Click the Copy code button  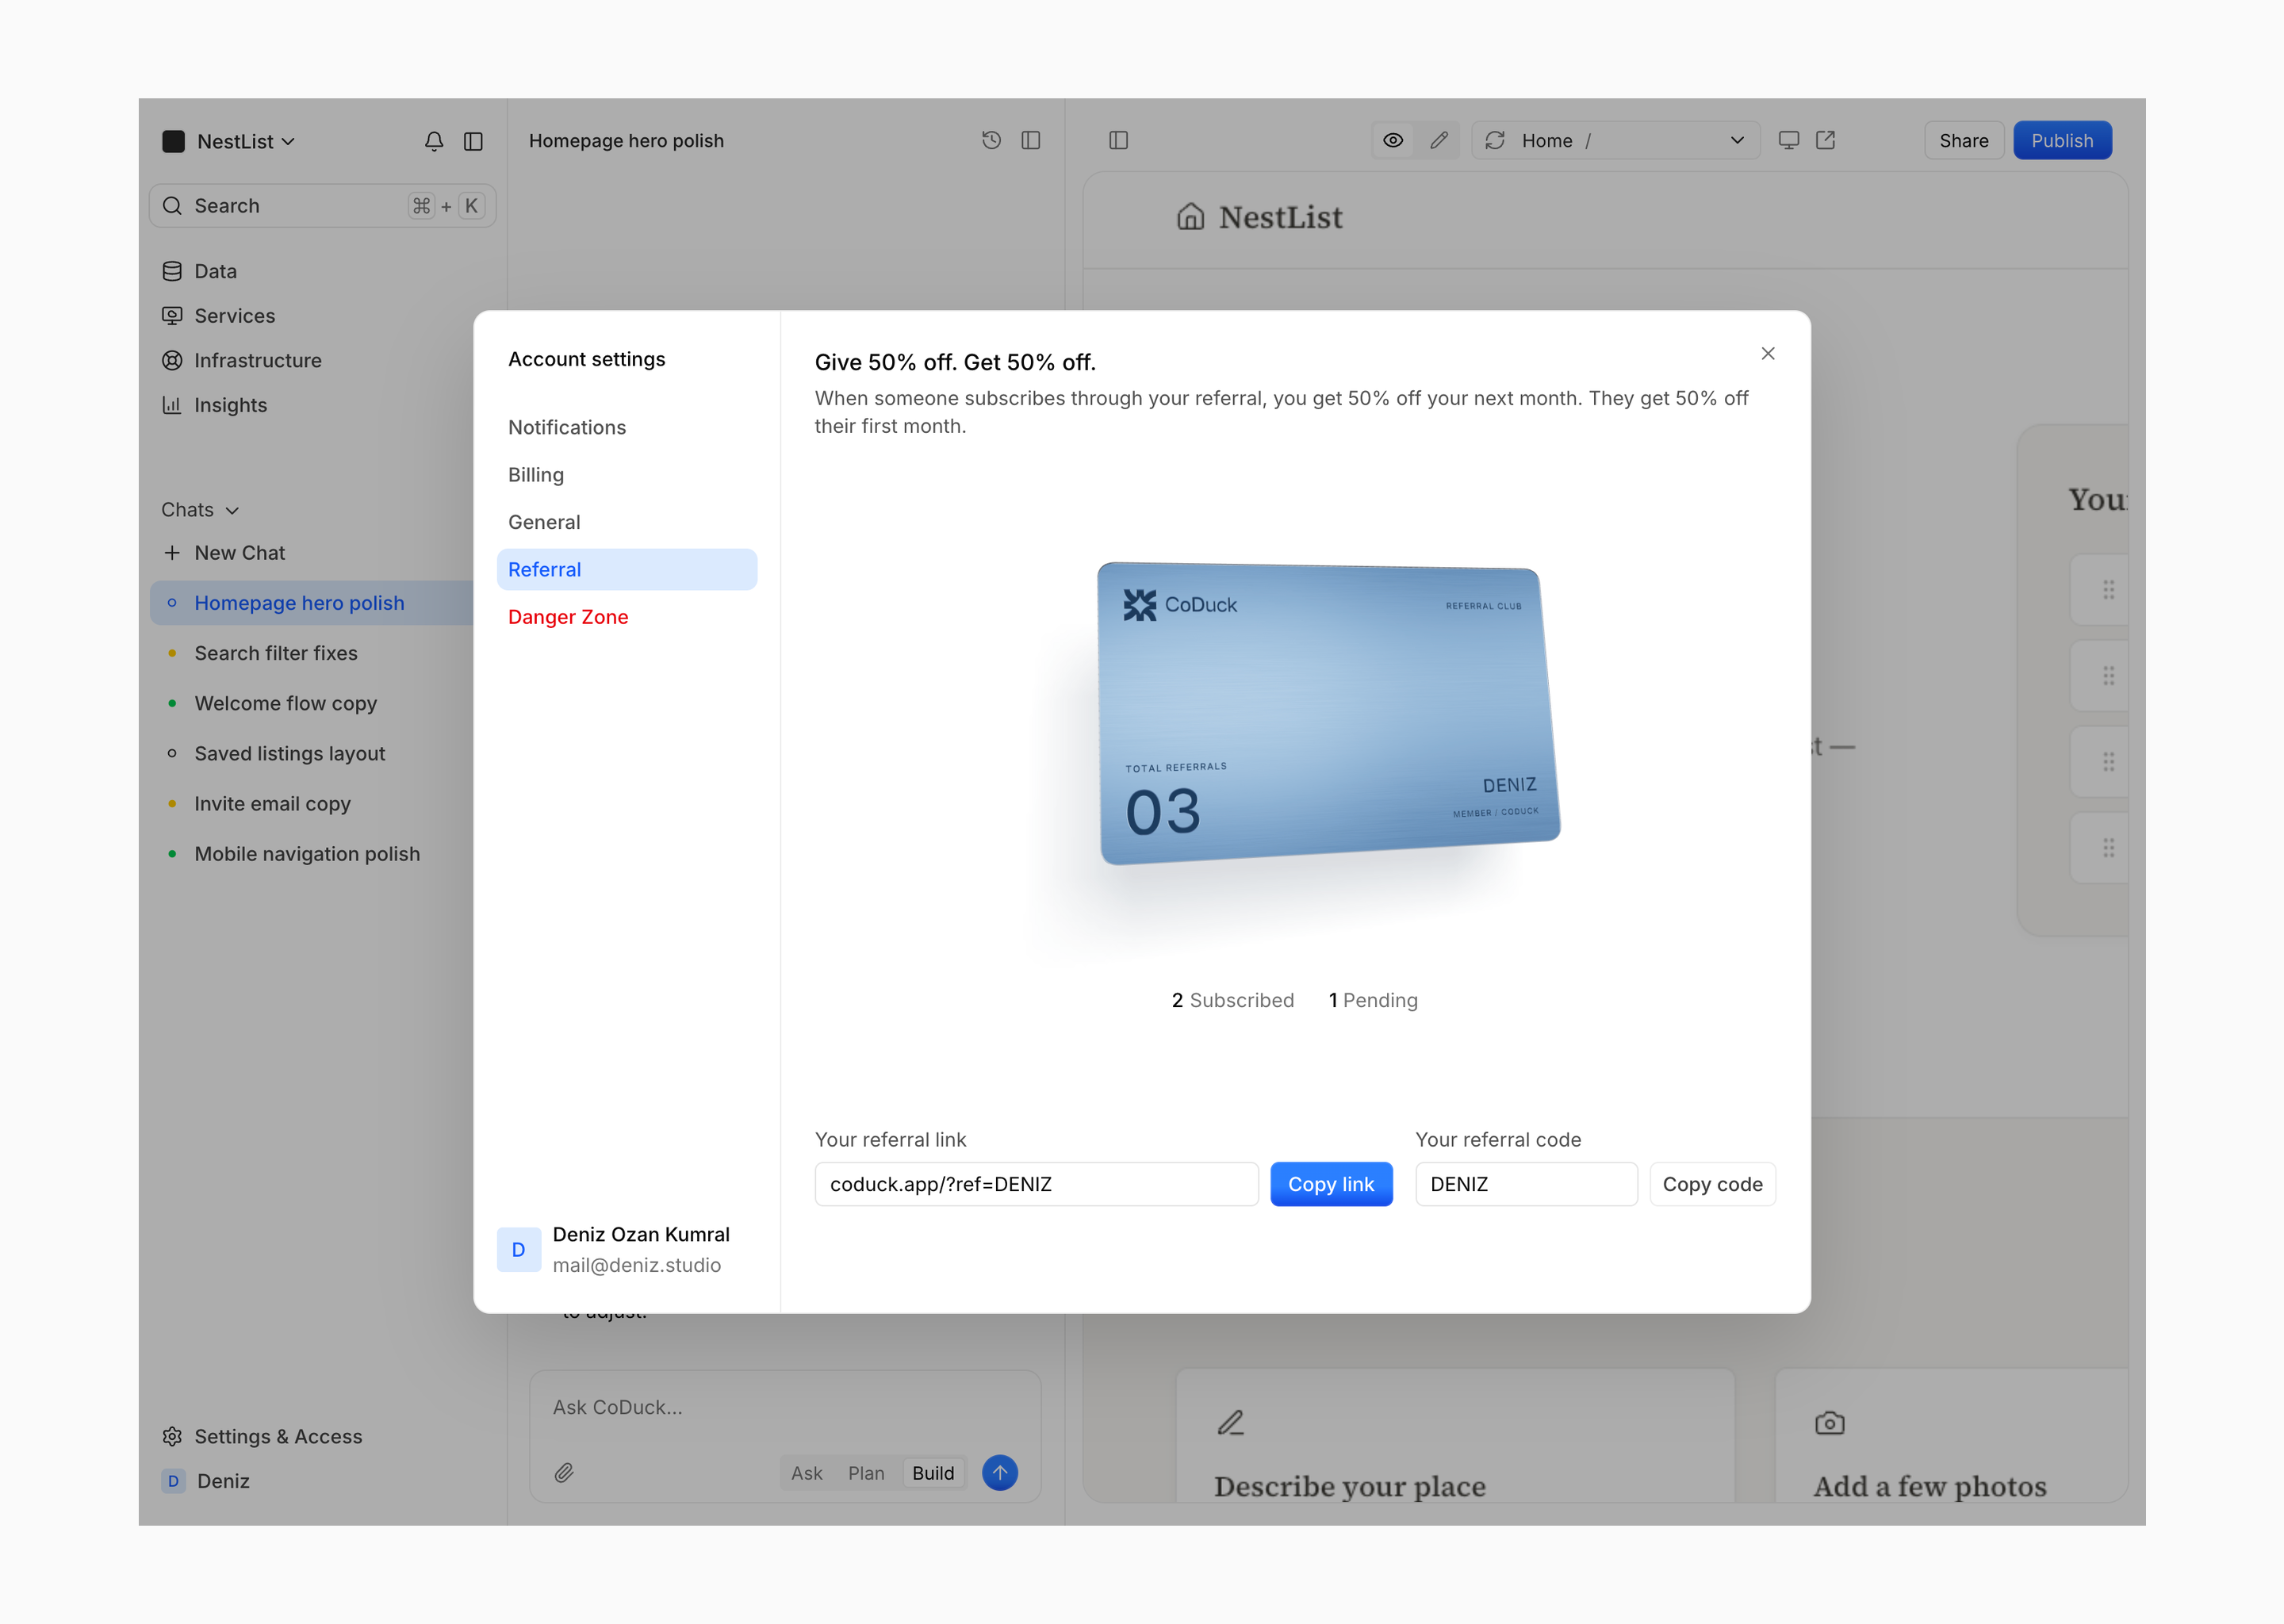click(x=1712, y=1184)
